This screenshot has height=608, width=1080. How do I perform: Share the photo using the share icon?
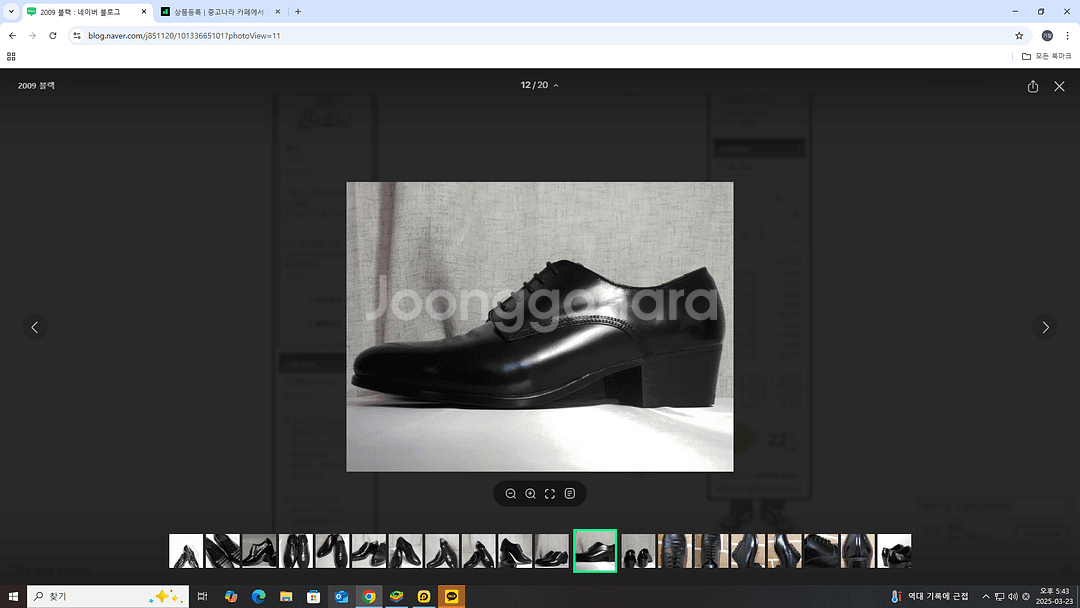(1032, 86)
